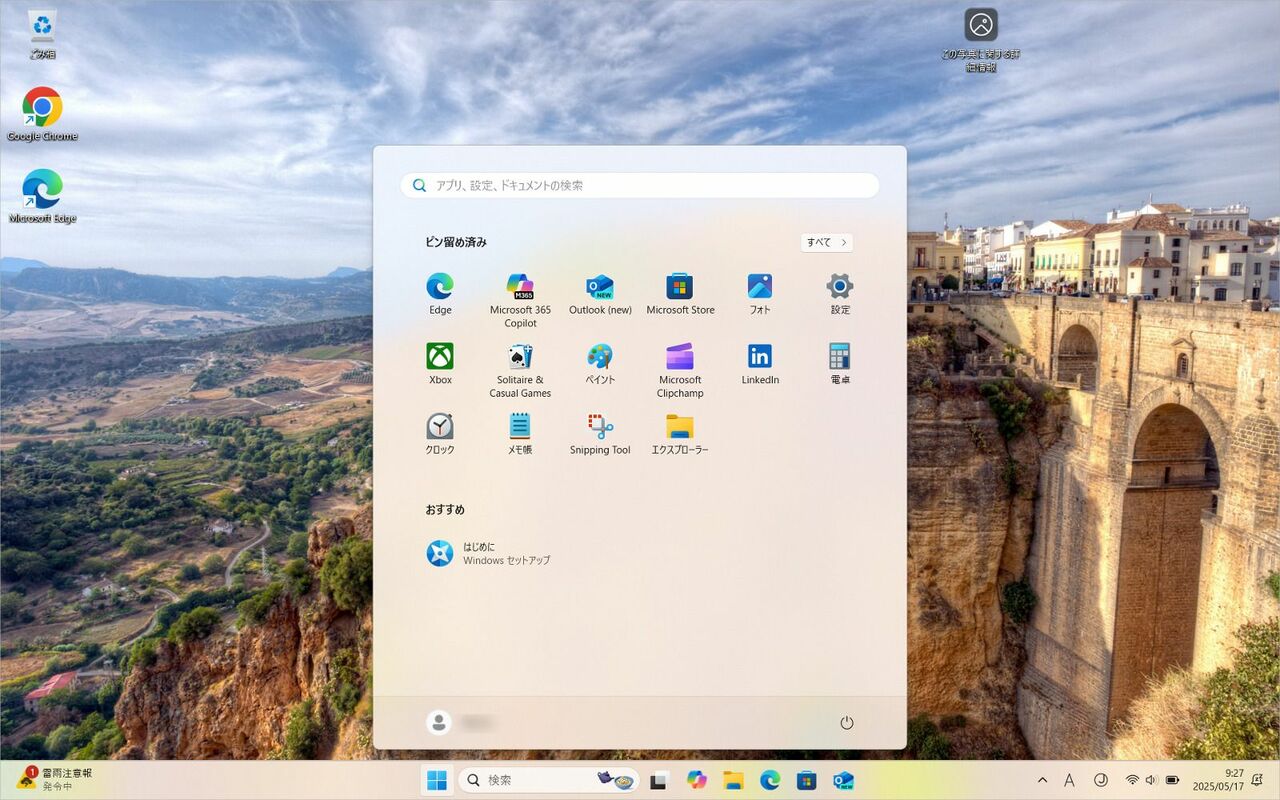Open Task View on the taskbar
This screenshot has height=800, width=1280.
point(659,780)
